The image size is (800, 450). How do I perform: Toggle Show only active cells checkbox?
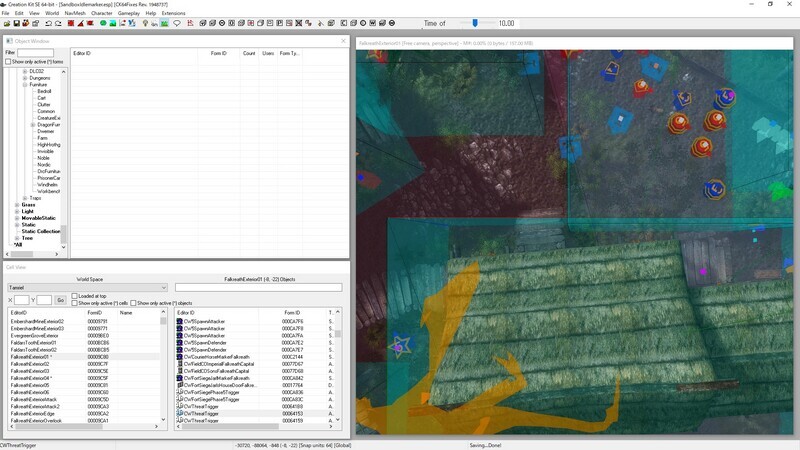(x=74, y=303)
